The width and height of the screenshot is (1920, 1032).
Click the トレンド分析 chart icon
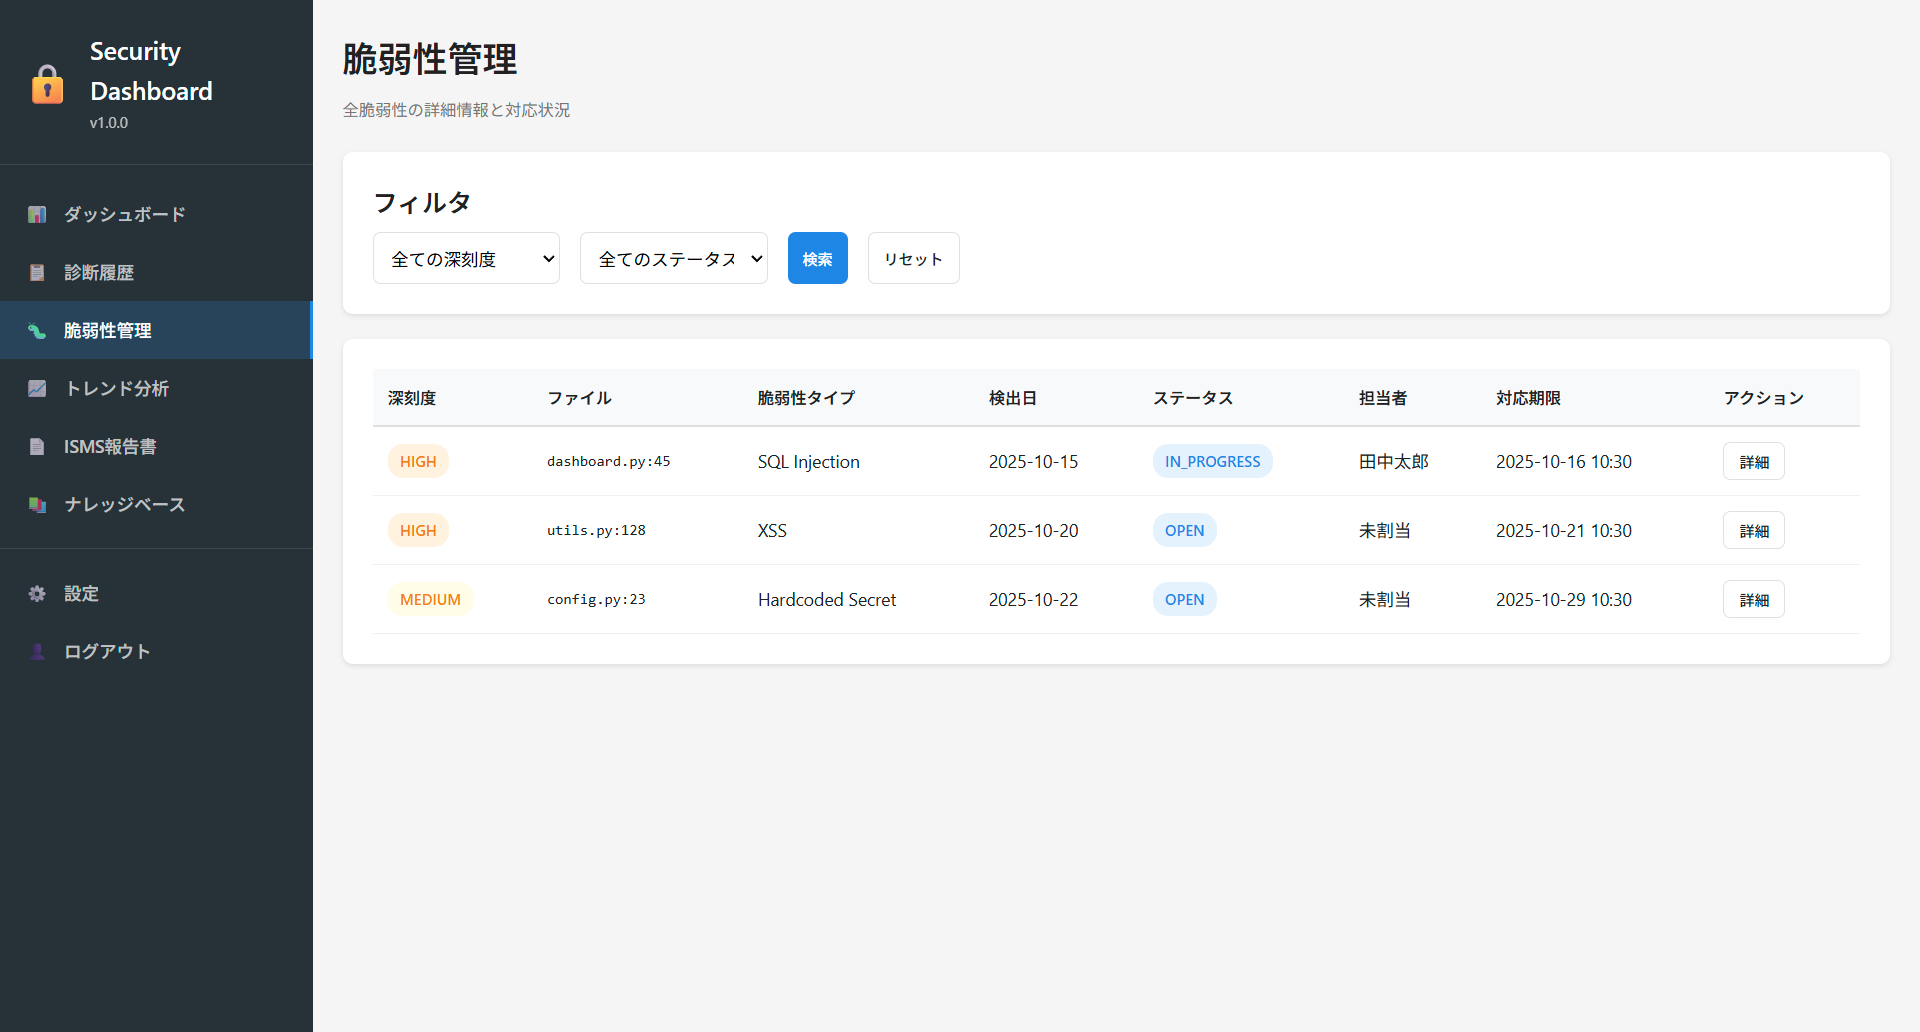click(x=37, y=388)
